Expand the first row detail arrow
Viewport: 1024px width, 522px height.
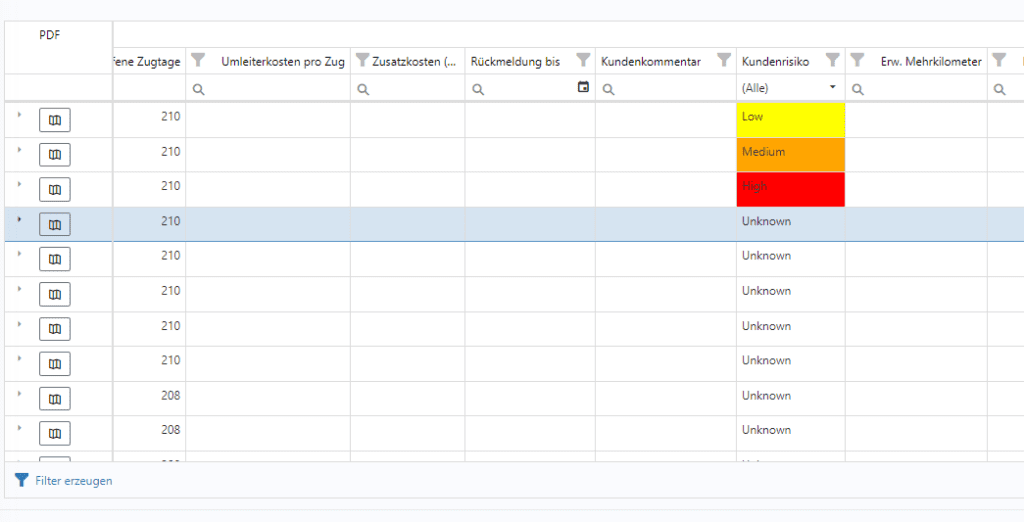pos(19,115)
